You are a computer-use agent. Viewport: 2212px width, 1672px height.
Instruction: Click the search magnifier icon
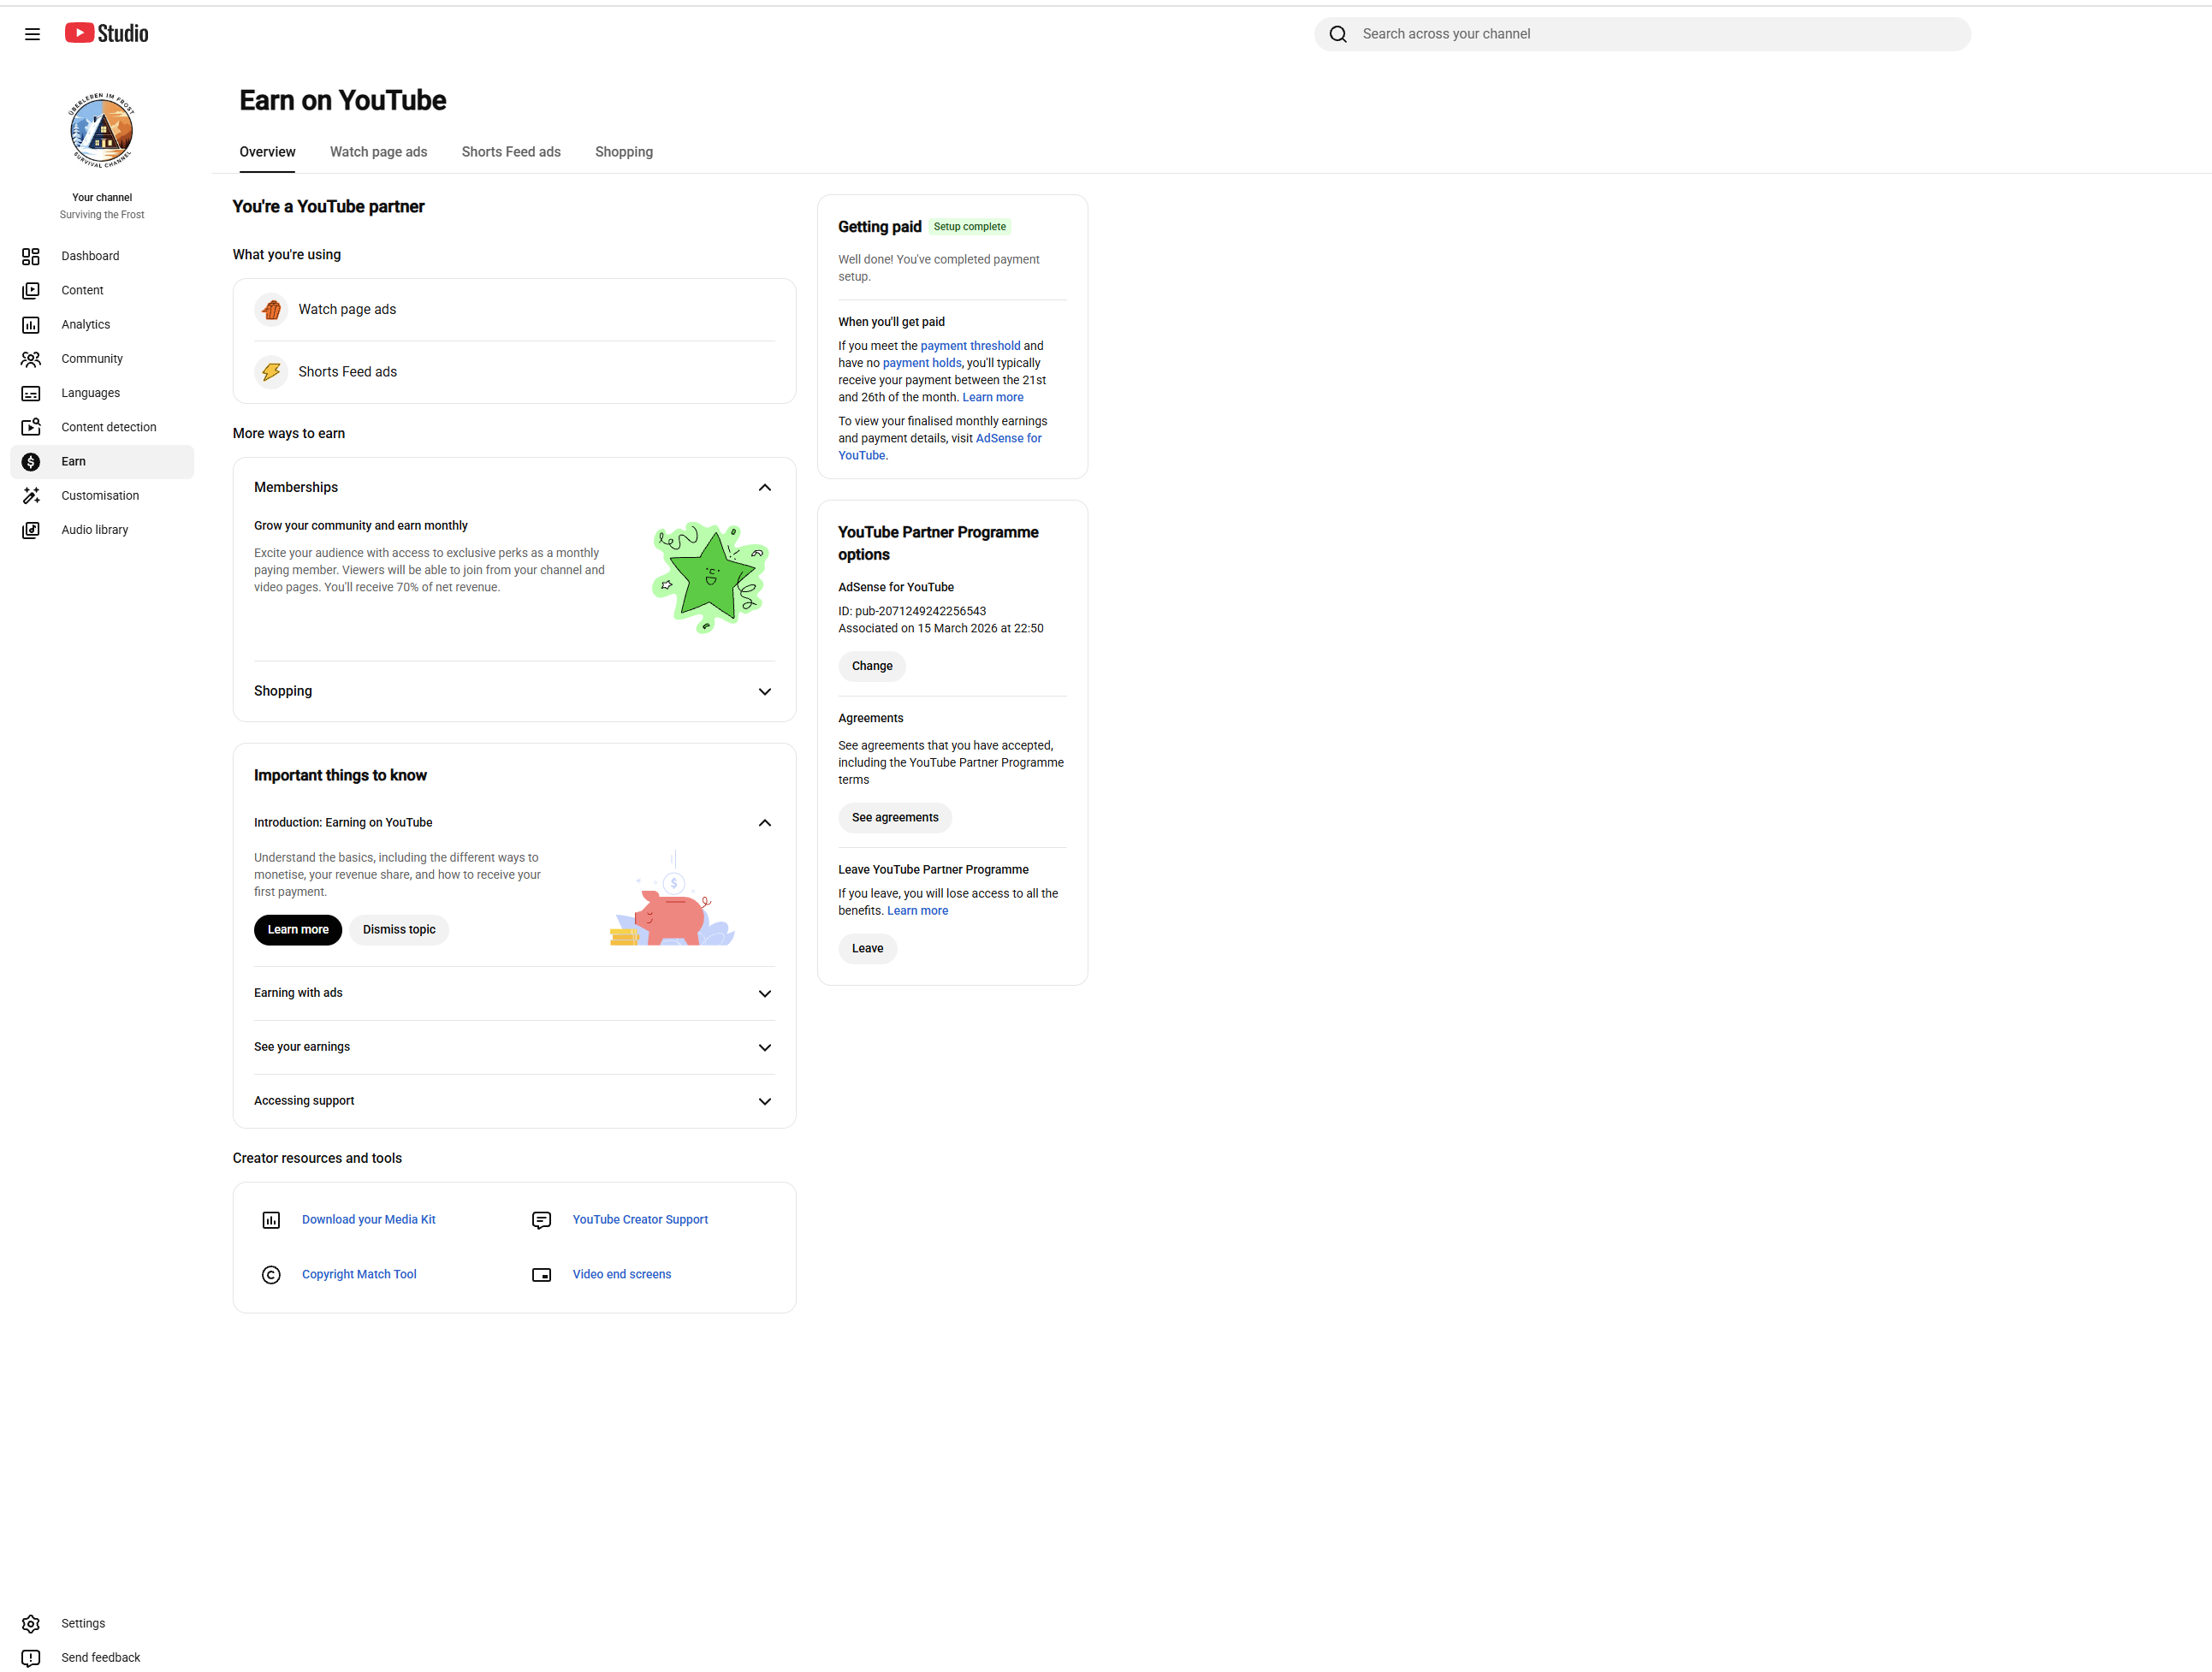click(x=1338, y=34)
